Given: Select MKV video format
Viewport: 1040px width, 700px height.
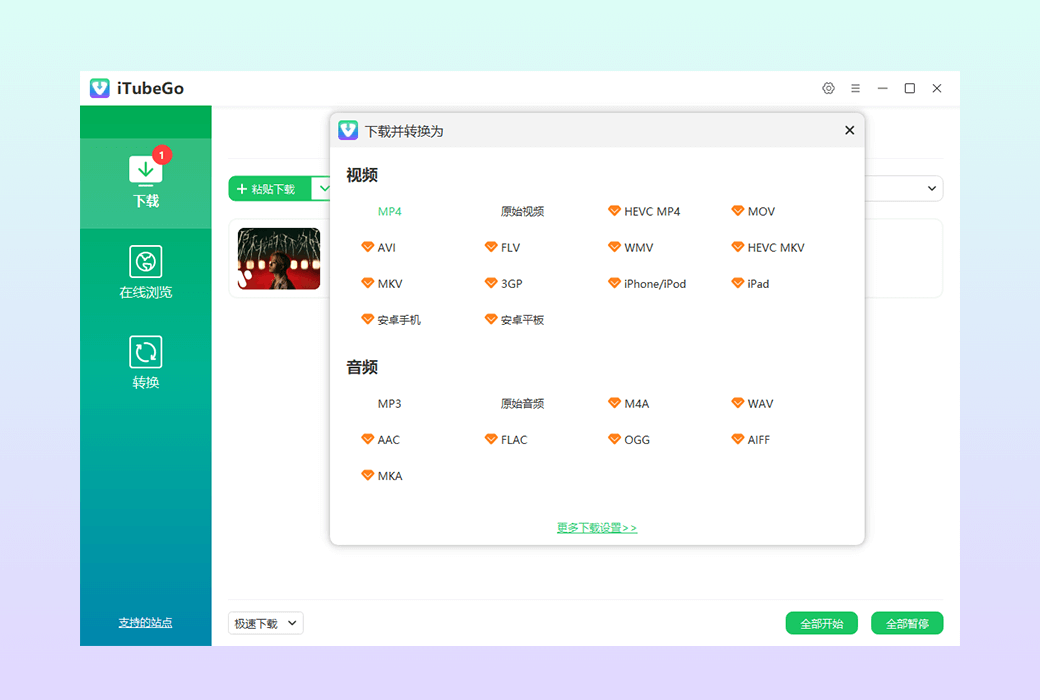Looking at the screenshot, I should [381, 283].
